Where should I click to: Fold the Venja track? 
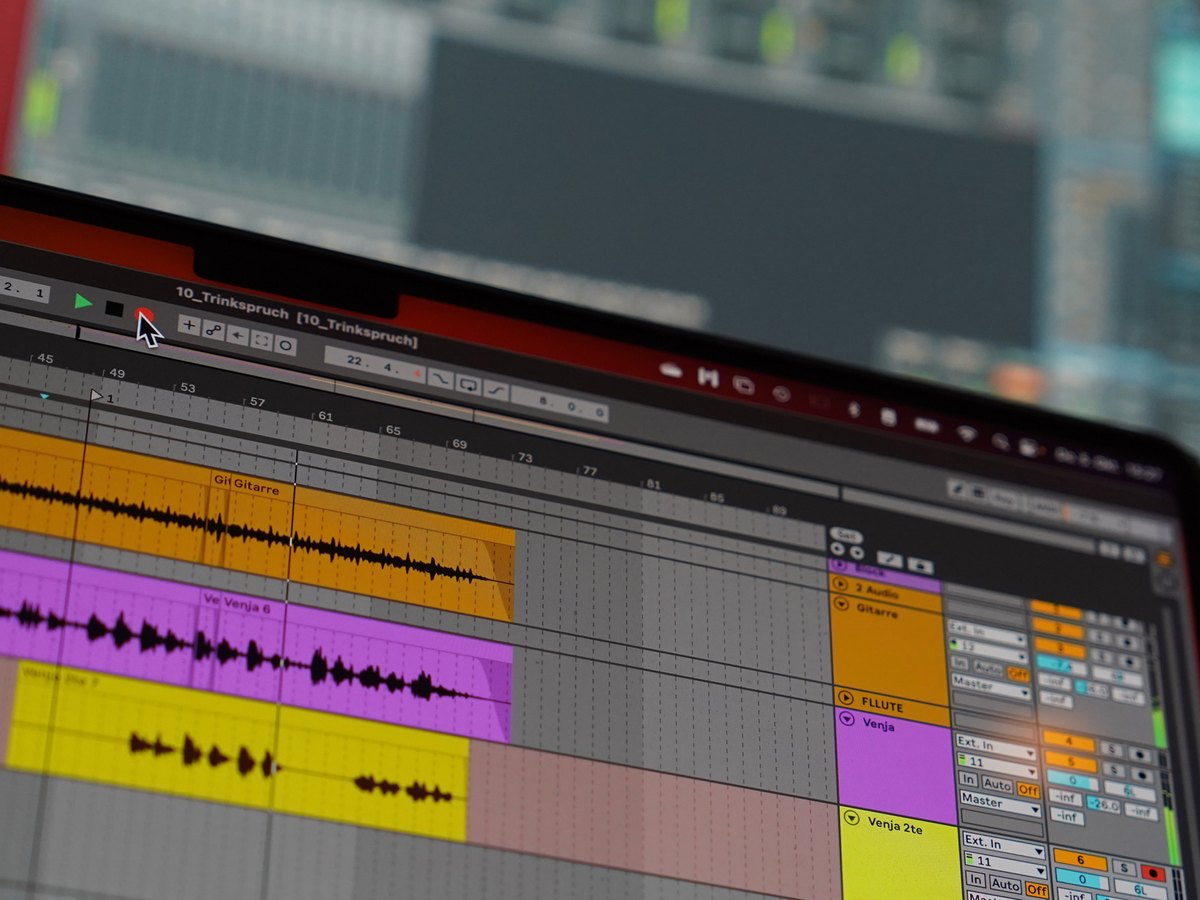pos(848,718)
